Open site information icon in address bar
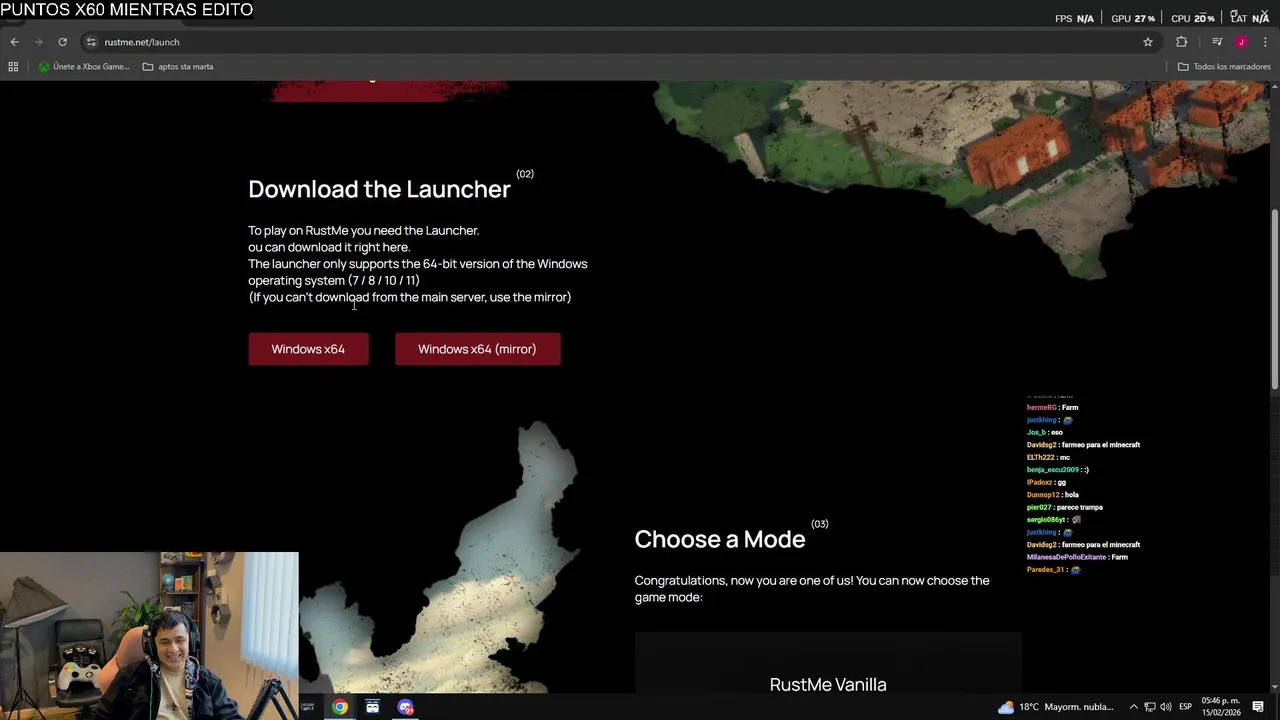This screenshot has height=720, width=1280. (x=91, y=42)
